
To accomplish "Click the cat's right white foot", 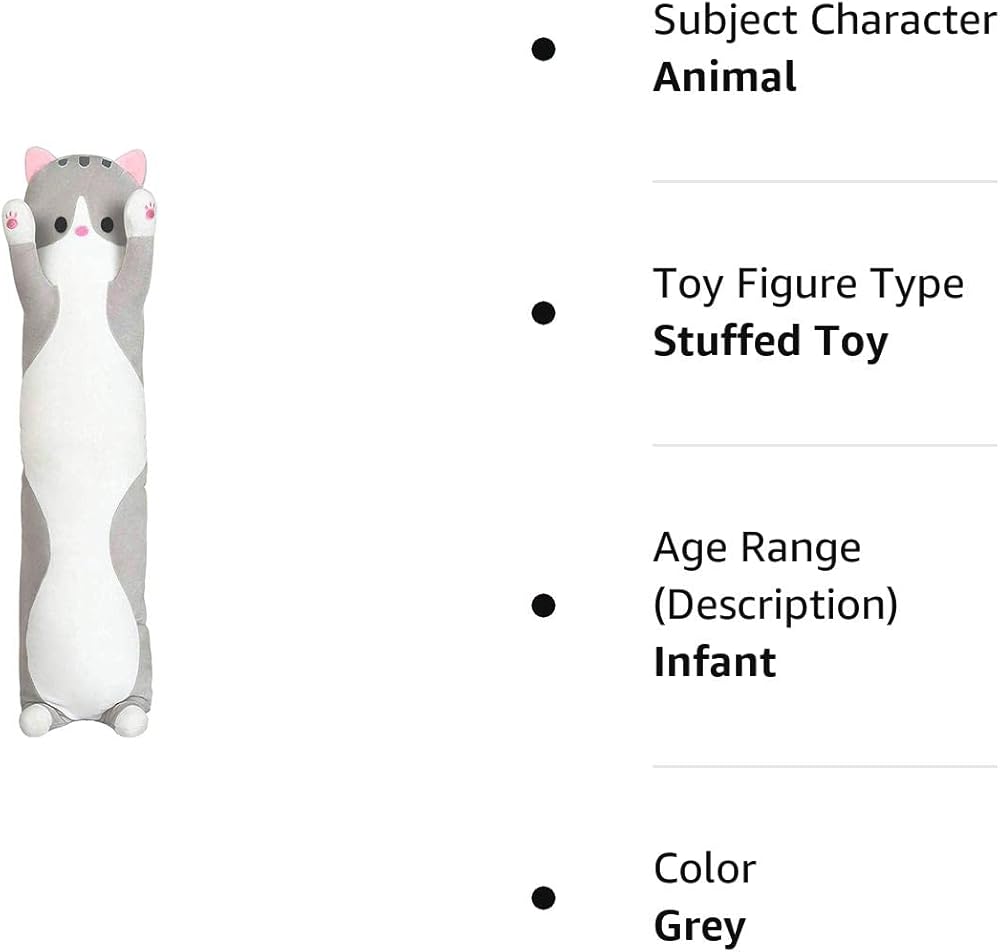I will (128, 718).
